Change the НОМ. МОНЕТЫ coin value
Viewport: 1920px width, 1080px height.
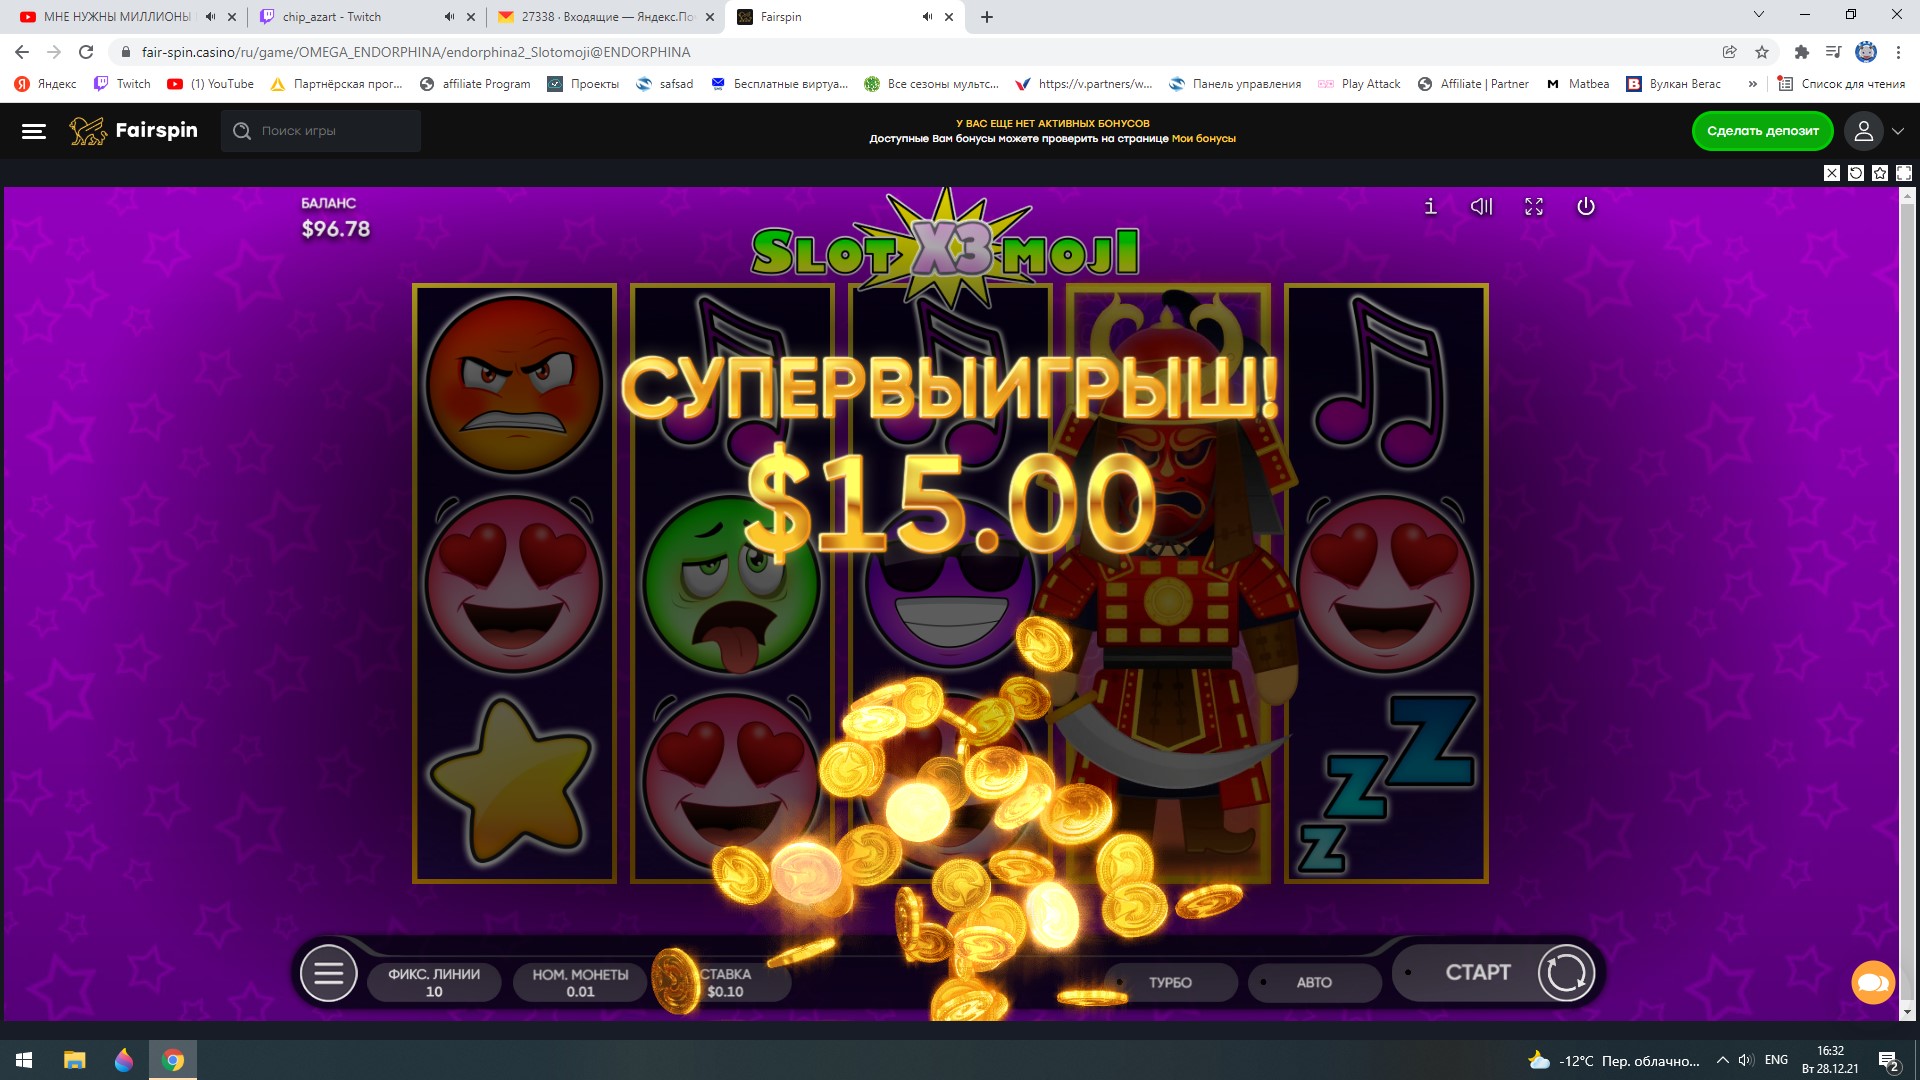click(580, 982)
